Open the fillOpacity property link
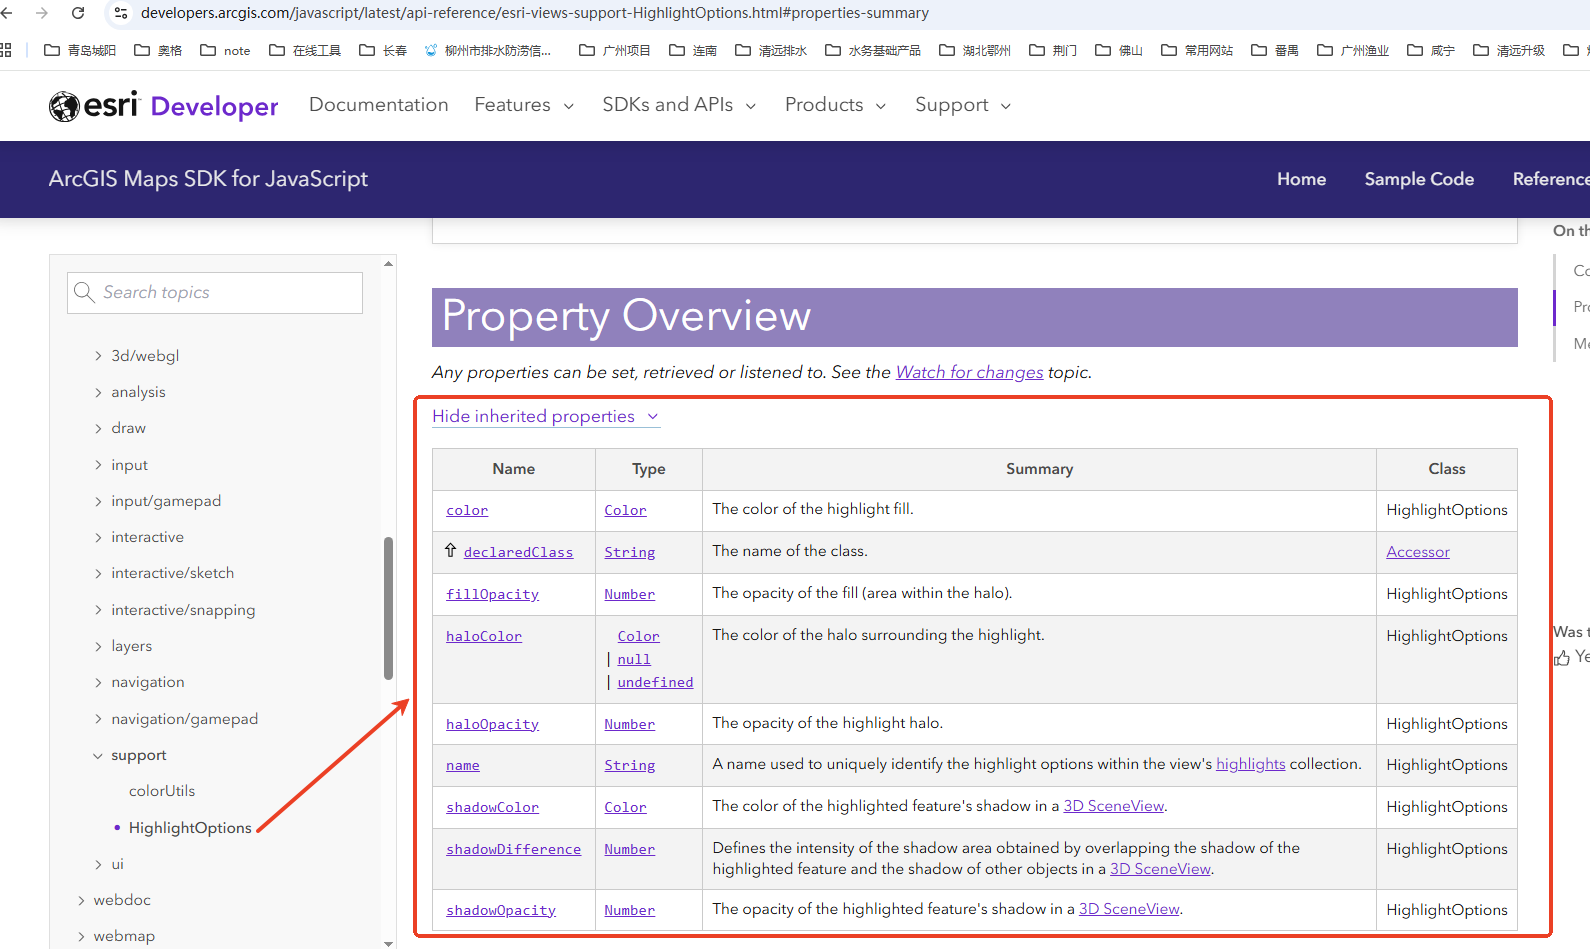Screen dimensions: 1590x949 coord(492,594)
